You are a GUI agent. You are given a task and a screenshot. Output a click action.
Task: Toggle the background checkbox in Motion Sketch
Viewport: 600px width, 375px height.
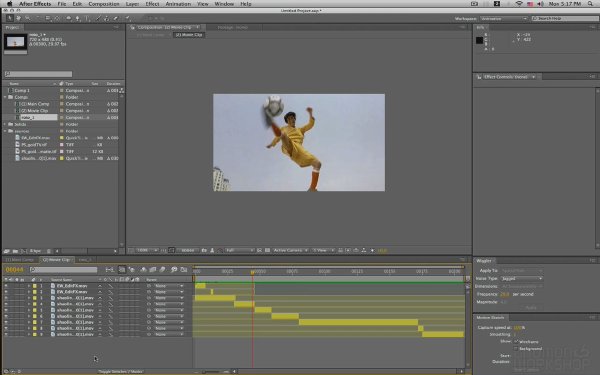click(516, 349)
